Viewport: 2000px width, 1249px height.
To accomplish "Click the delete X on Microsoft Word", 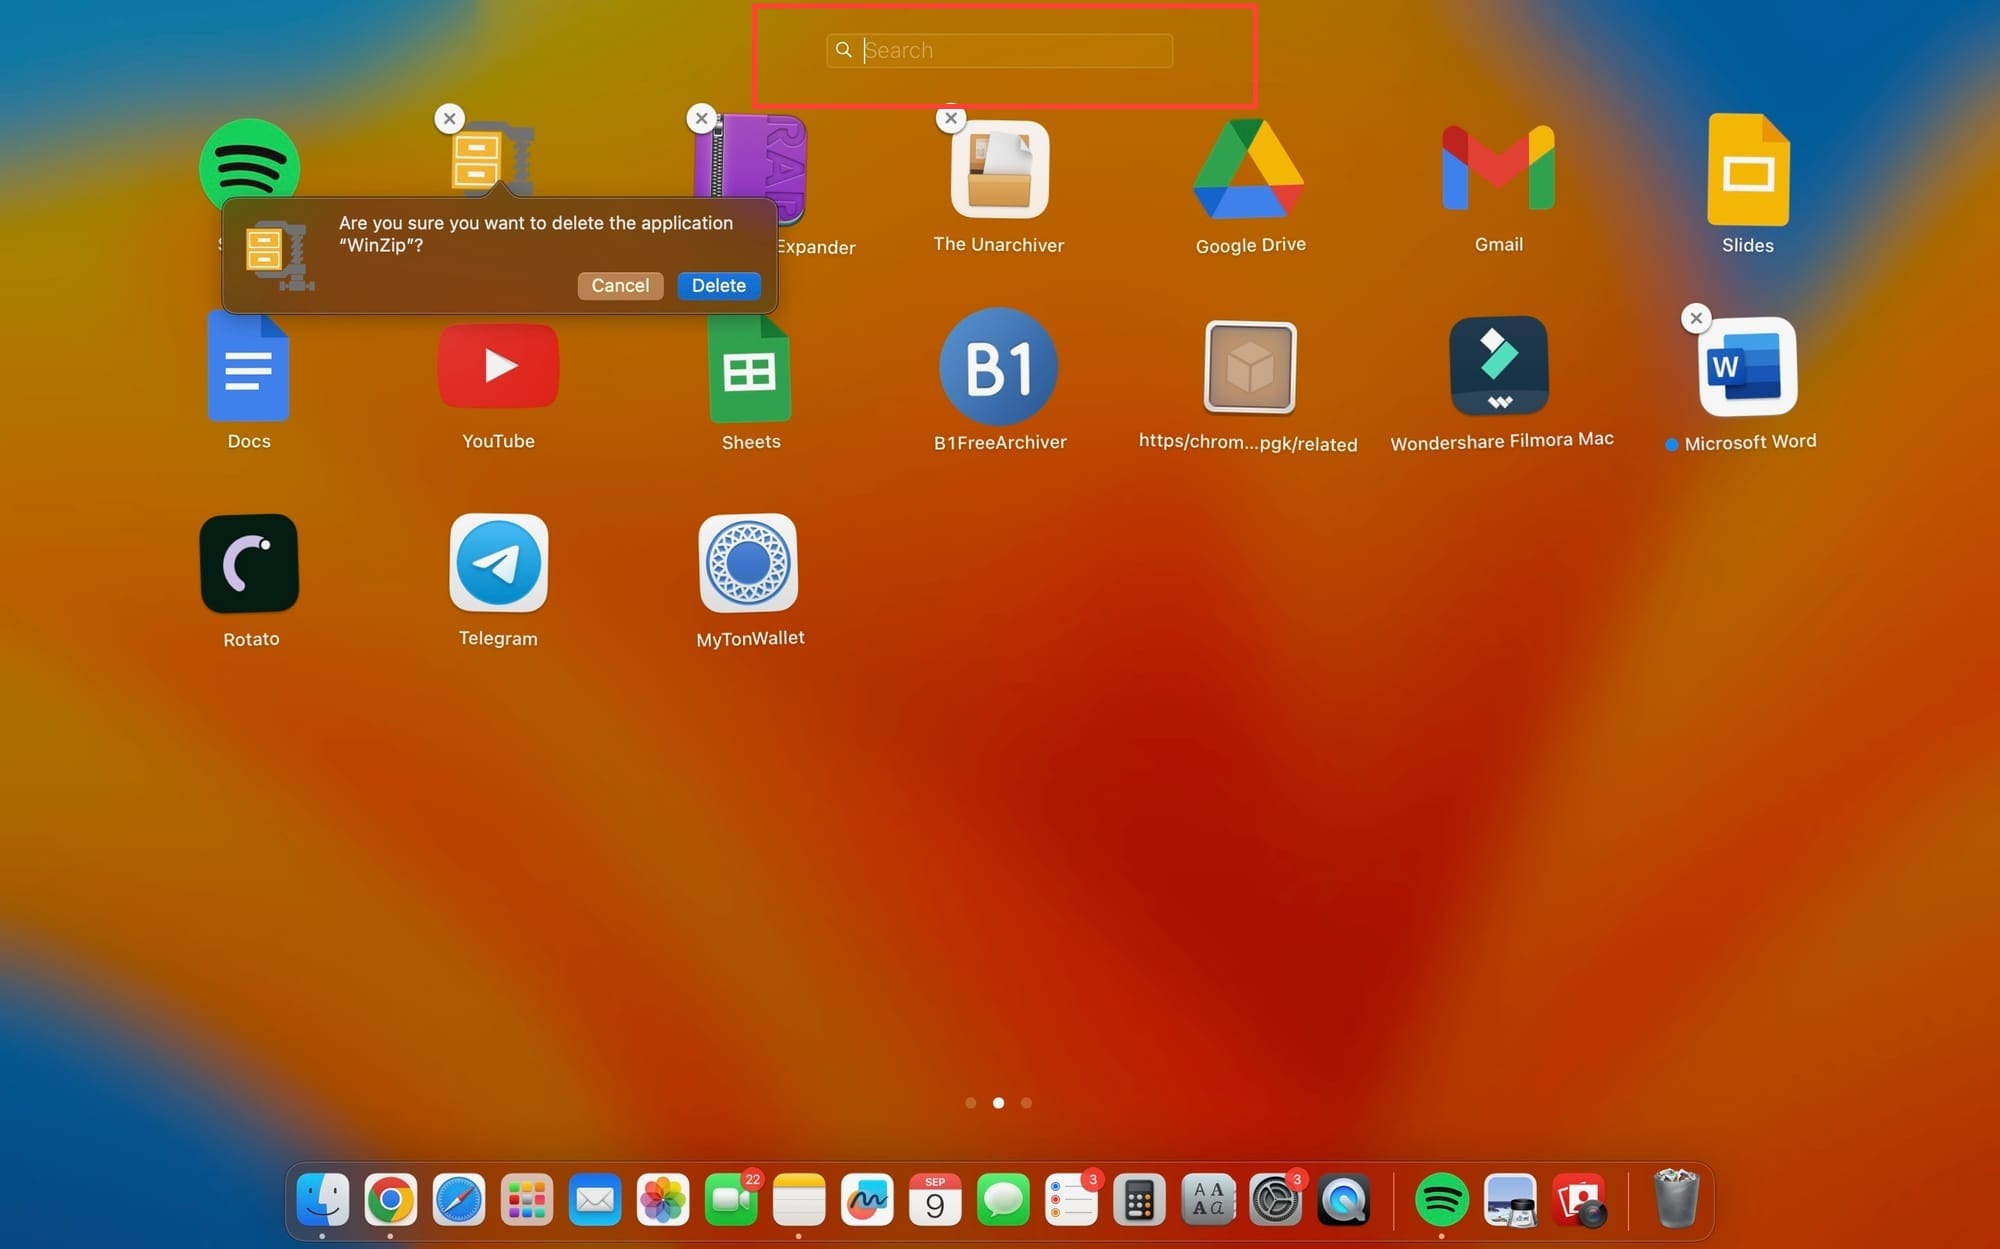I will pyautogui.click(x=1696, y=319).
